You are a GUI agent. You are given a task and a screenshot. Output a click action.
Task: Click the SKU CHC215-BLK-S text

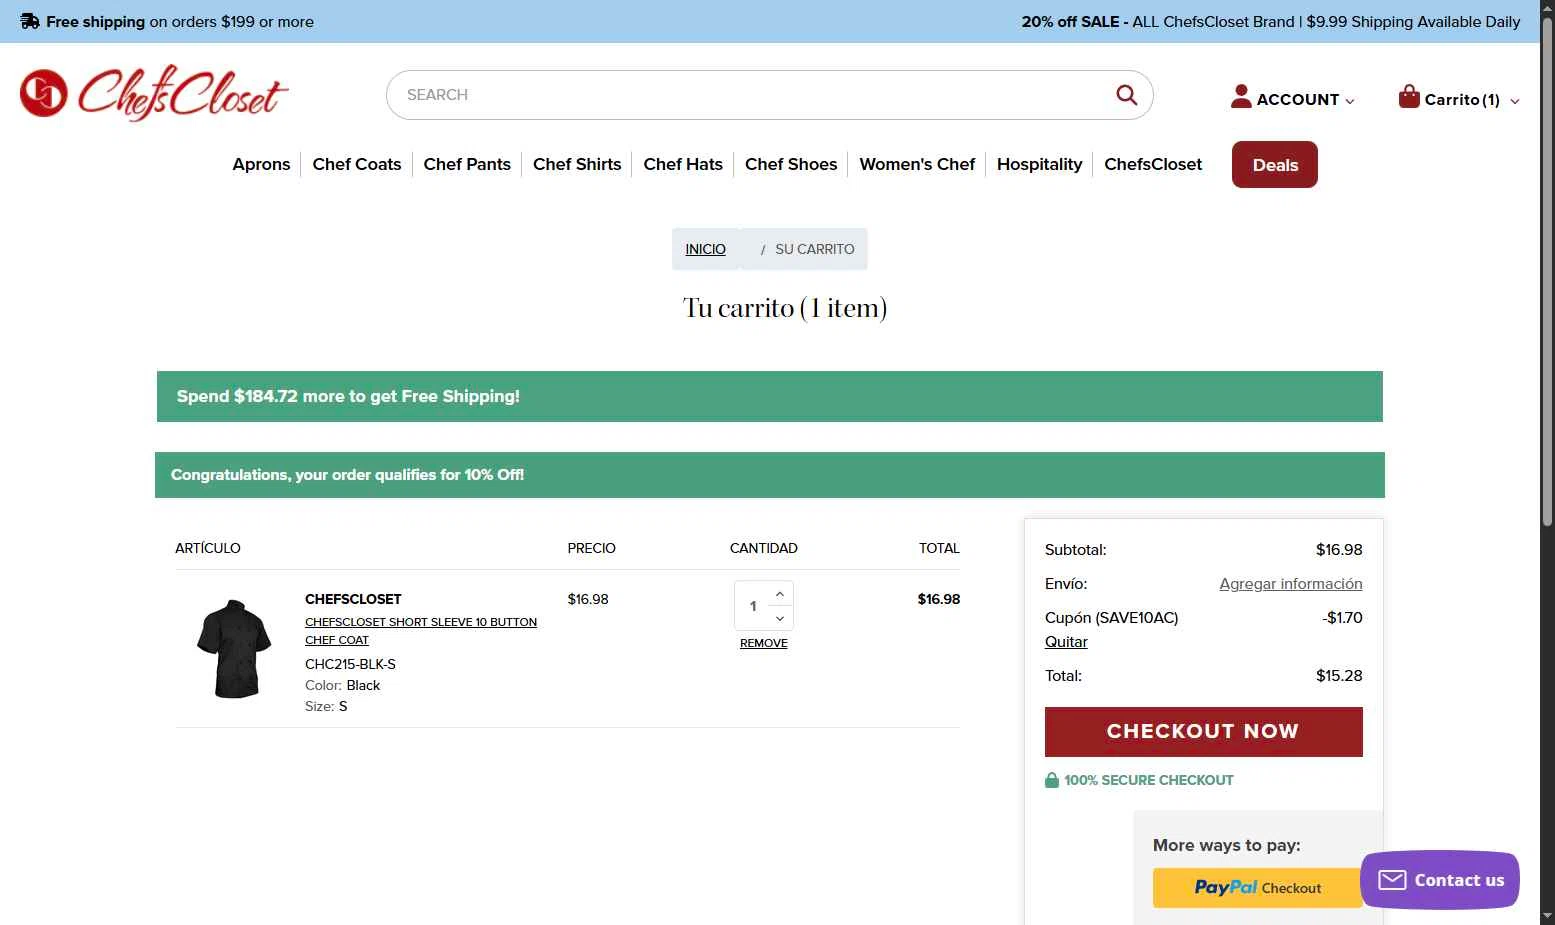pyautogui.click(x=350, y=664)
